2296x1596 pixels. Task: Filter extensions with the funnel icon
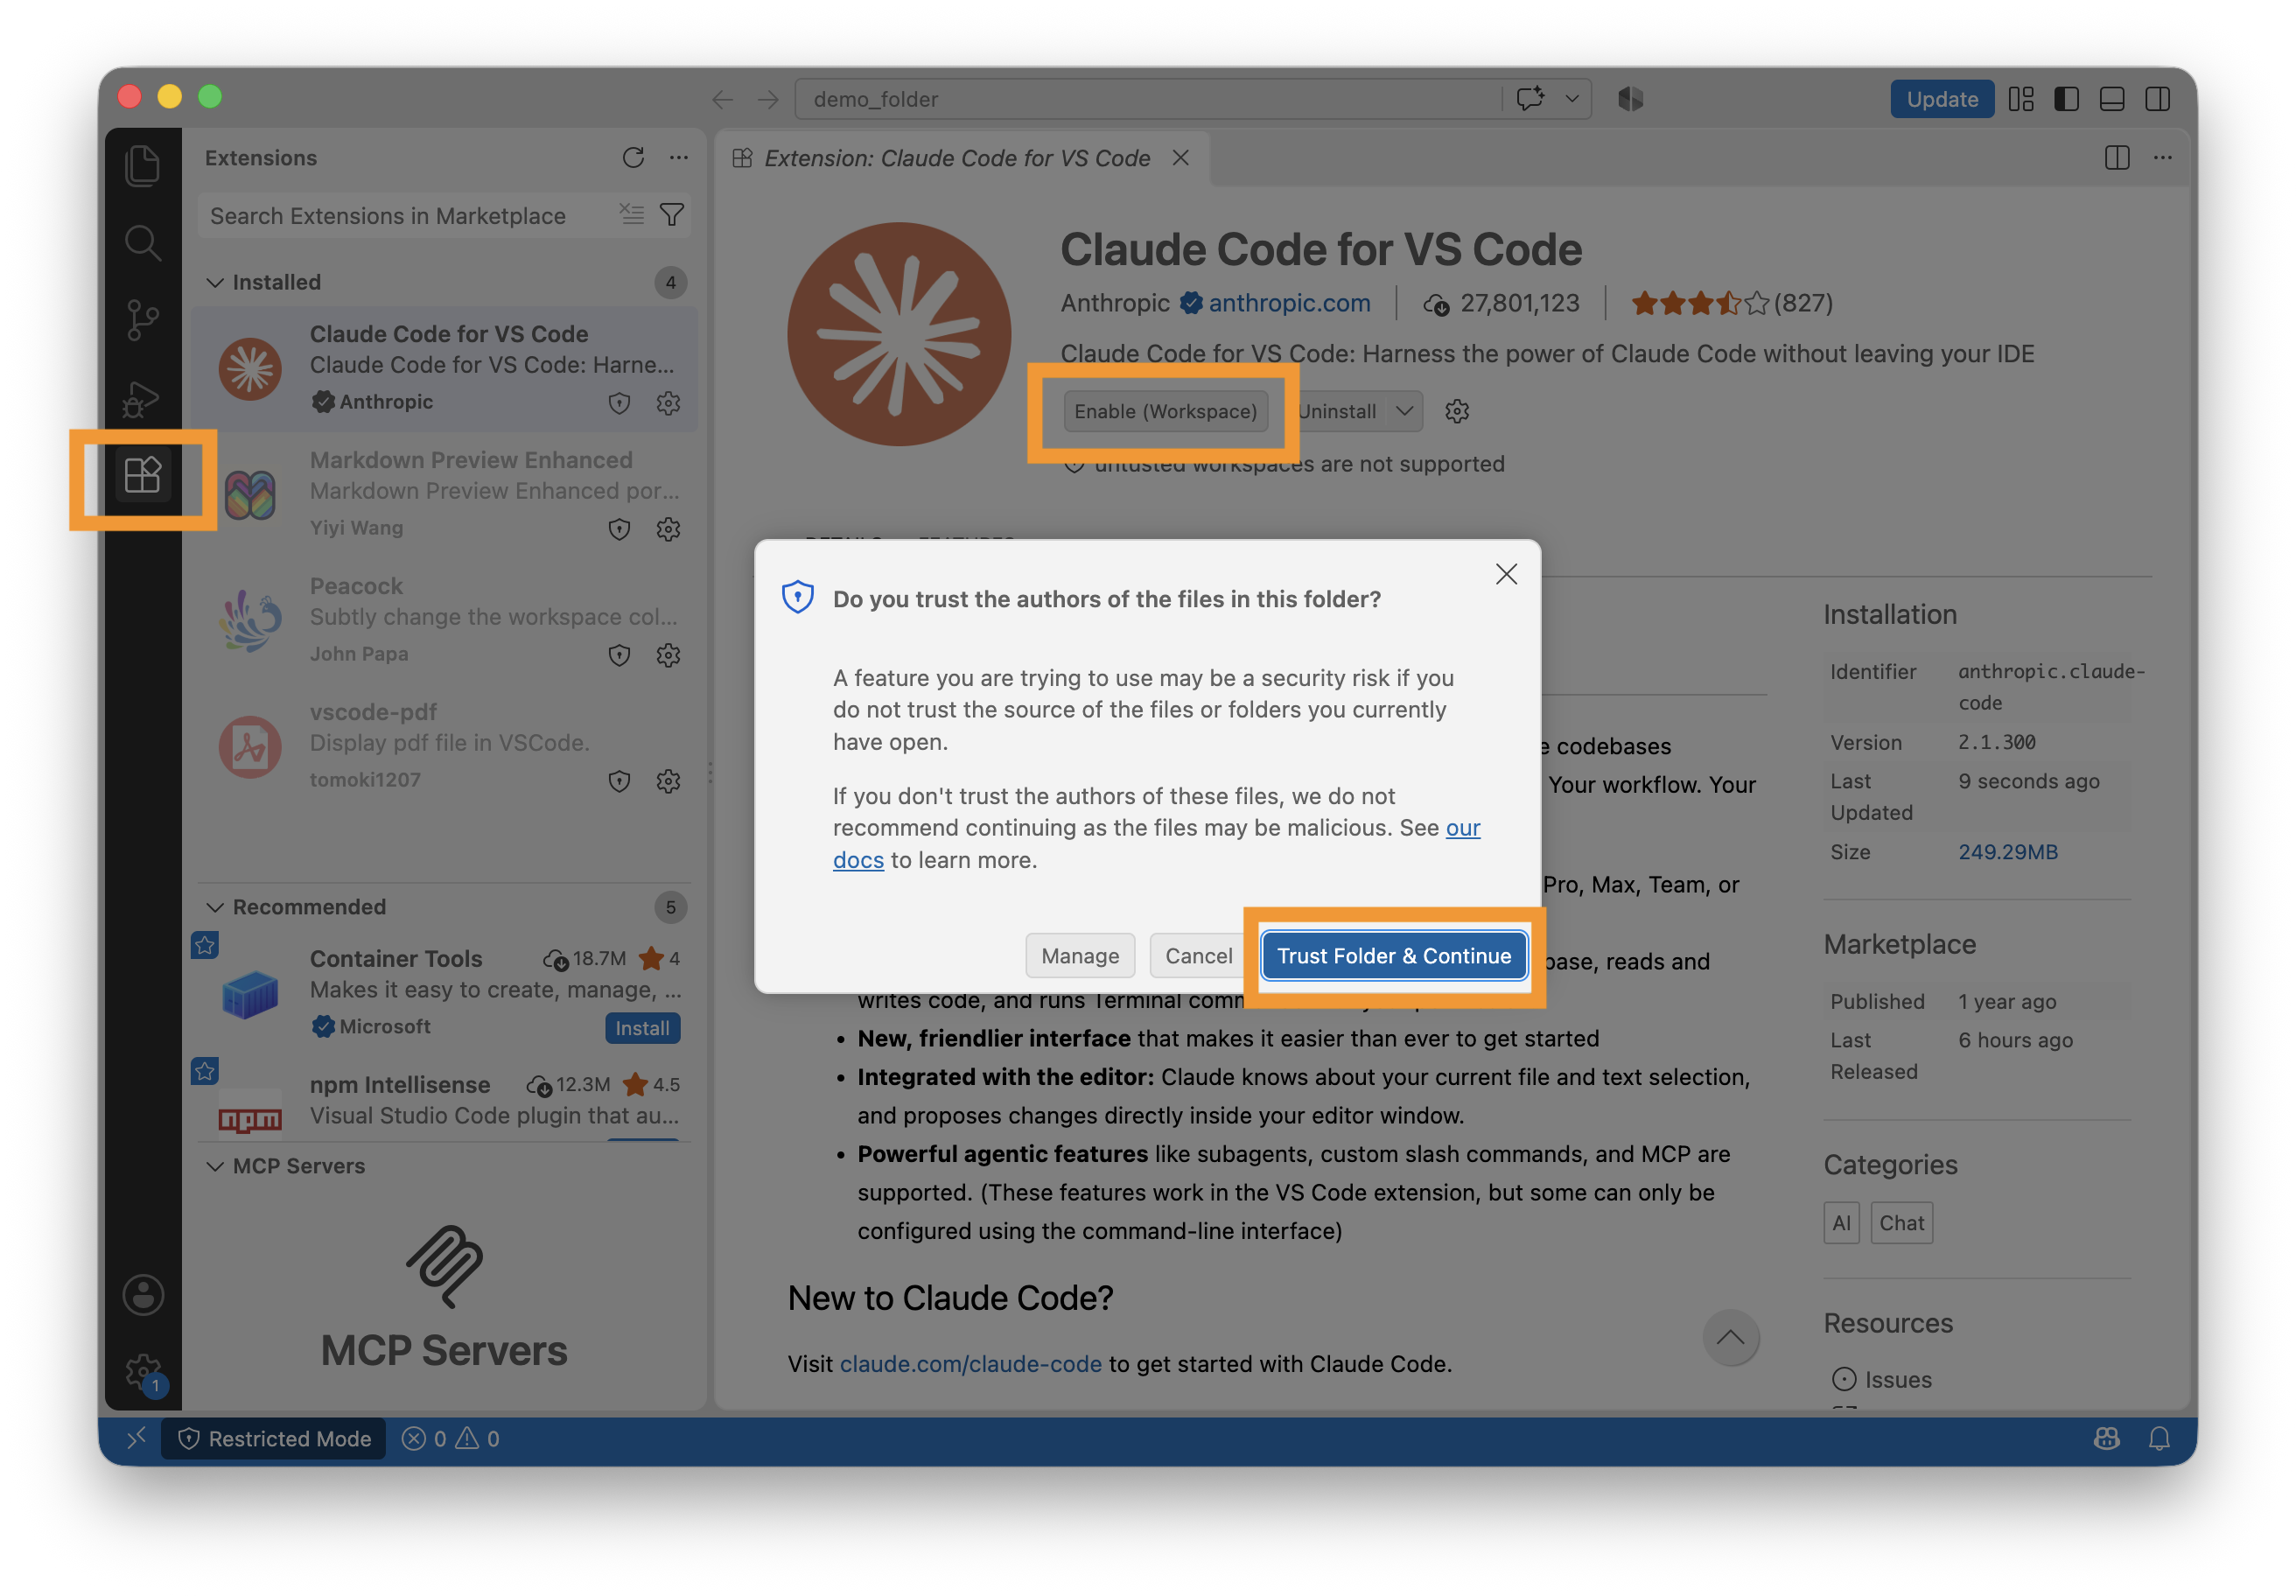point(672,215)
